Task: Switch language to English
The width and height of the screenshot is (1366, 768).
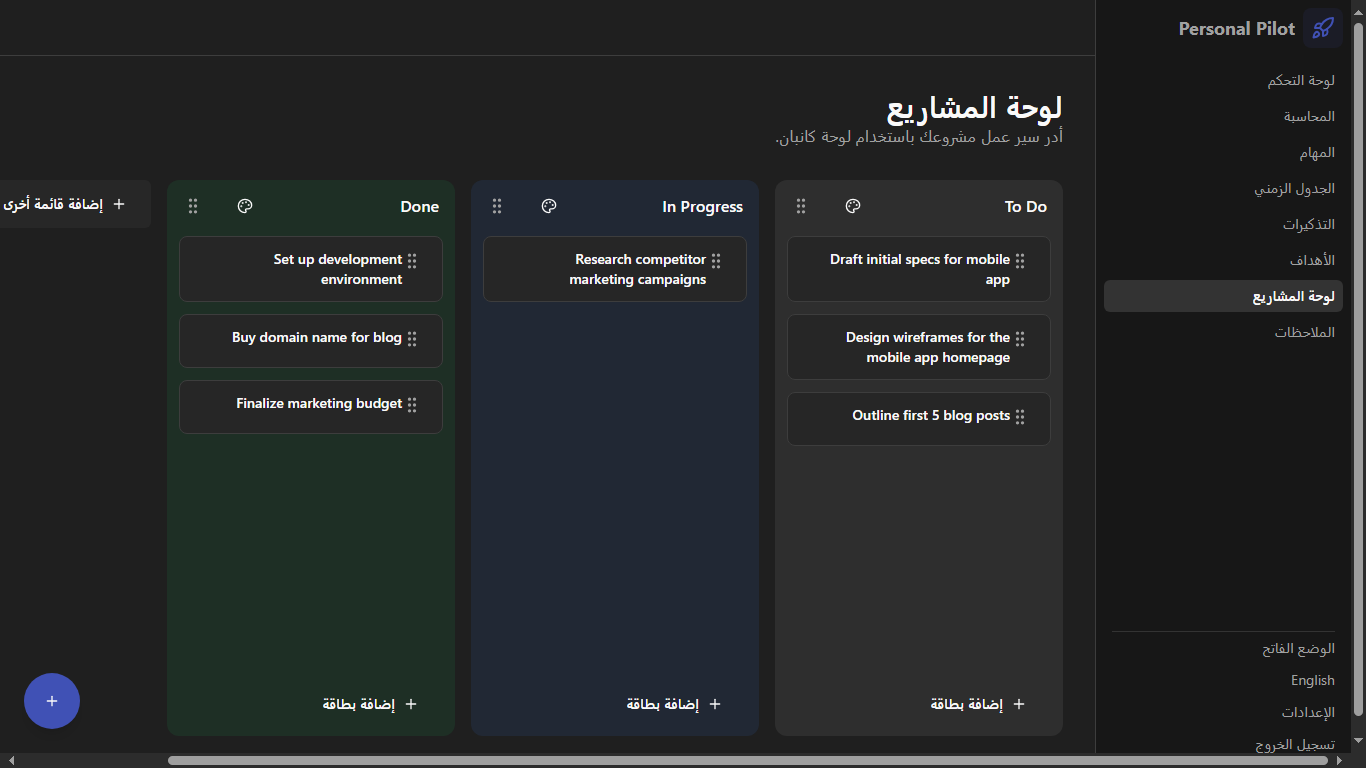Action: (x=1312, y=681)
